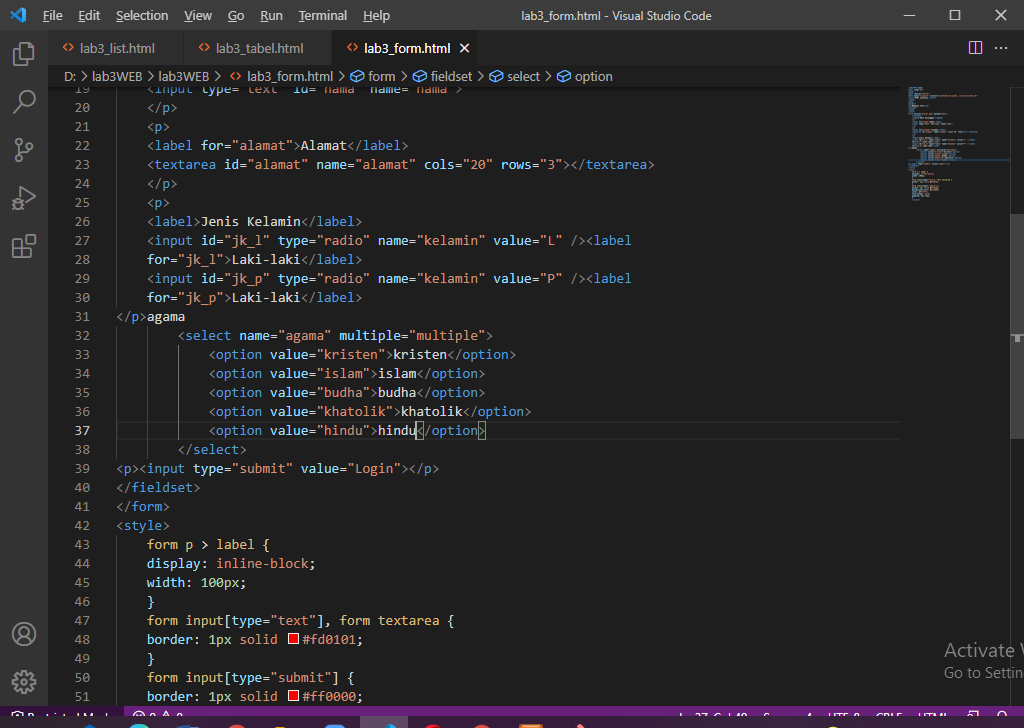
Task: Open the File menu
Action: (x=52, y=15)
